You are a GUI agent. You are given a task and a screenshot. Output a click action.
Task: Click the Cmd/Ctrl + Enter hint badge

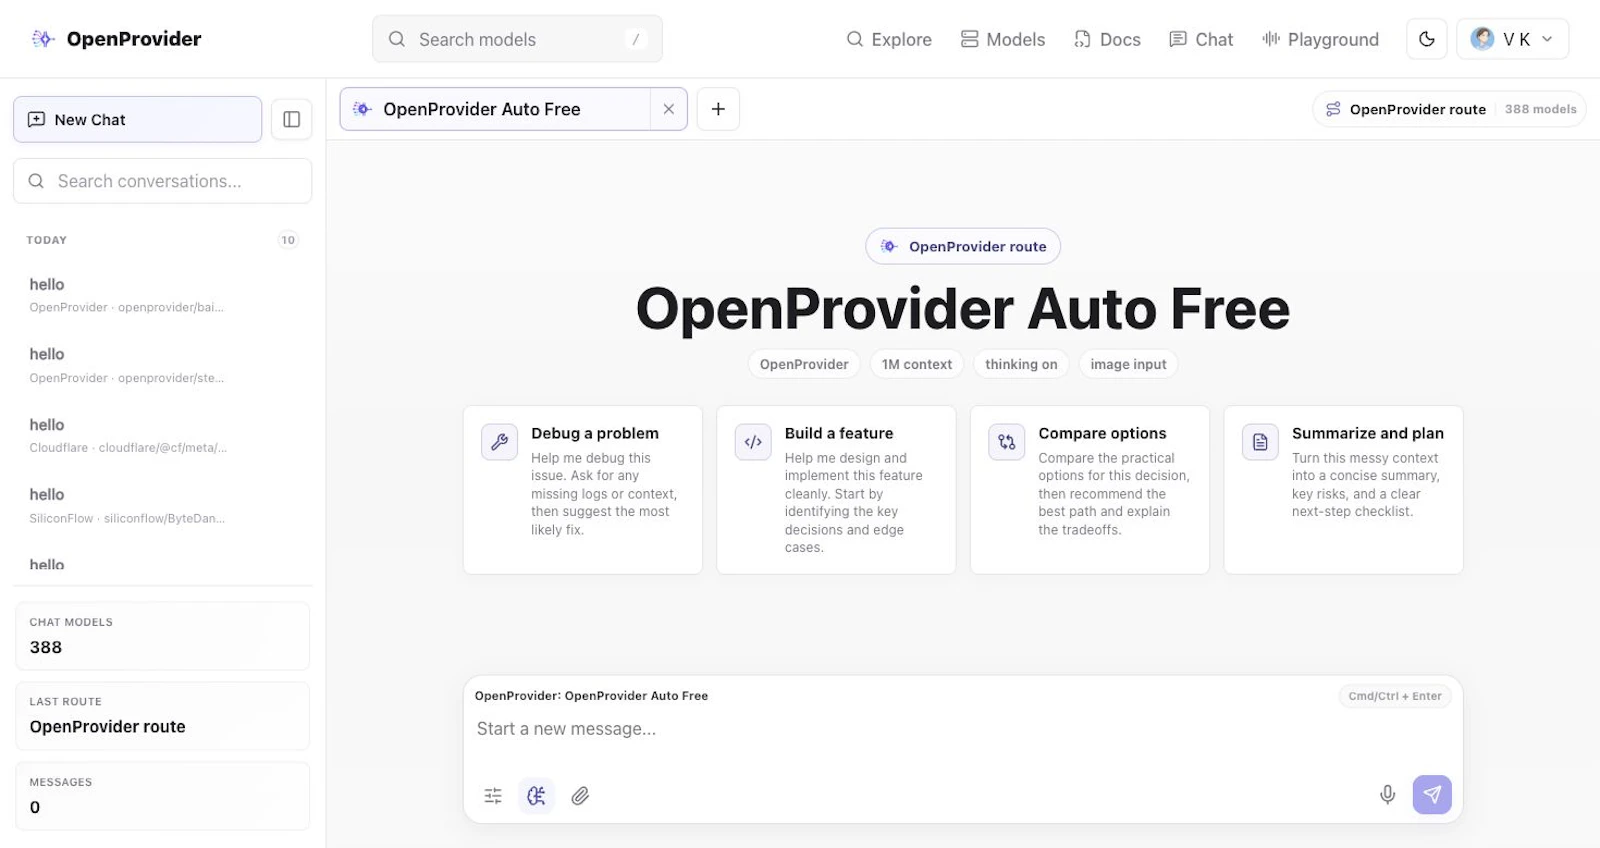click(x=1395, y=696)
